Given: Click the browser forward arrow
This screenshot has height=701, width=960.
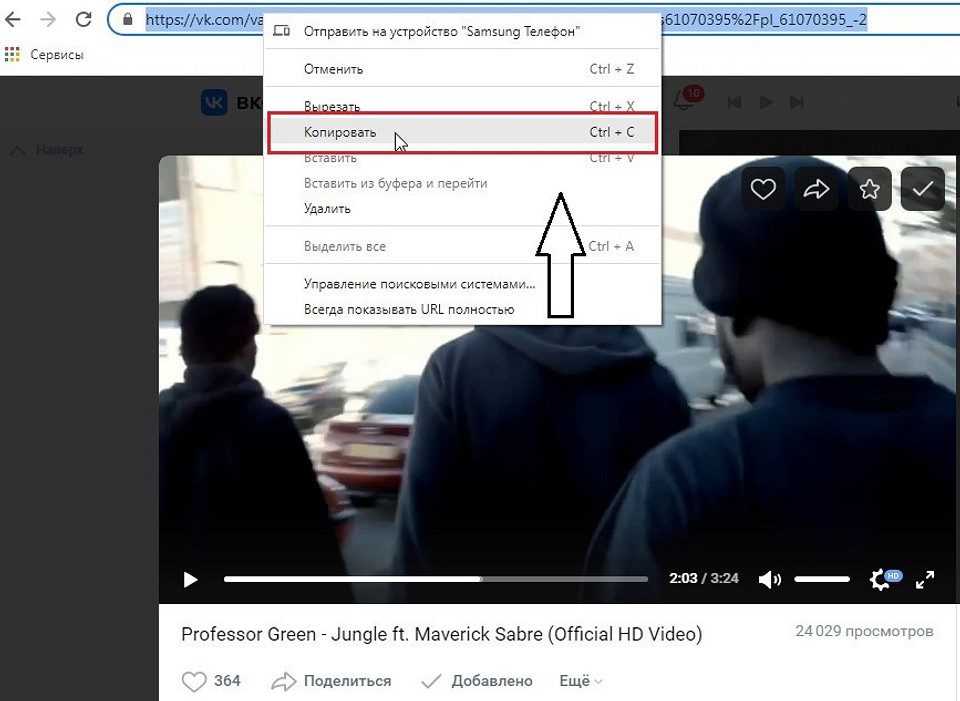Looking at the screenshot, I should pyautogui.click(x=48, y=20).
